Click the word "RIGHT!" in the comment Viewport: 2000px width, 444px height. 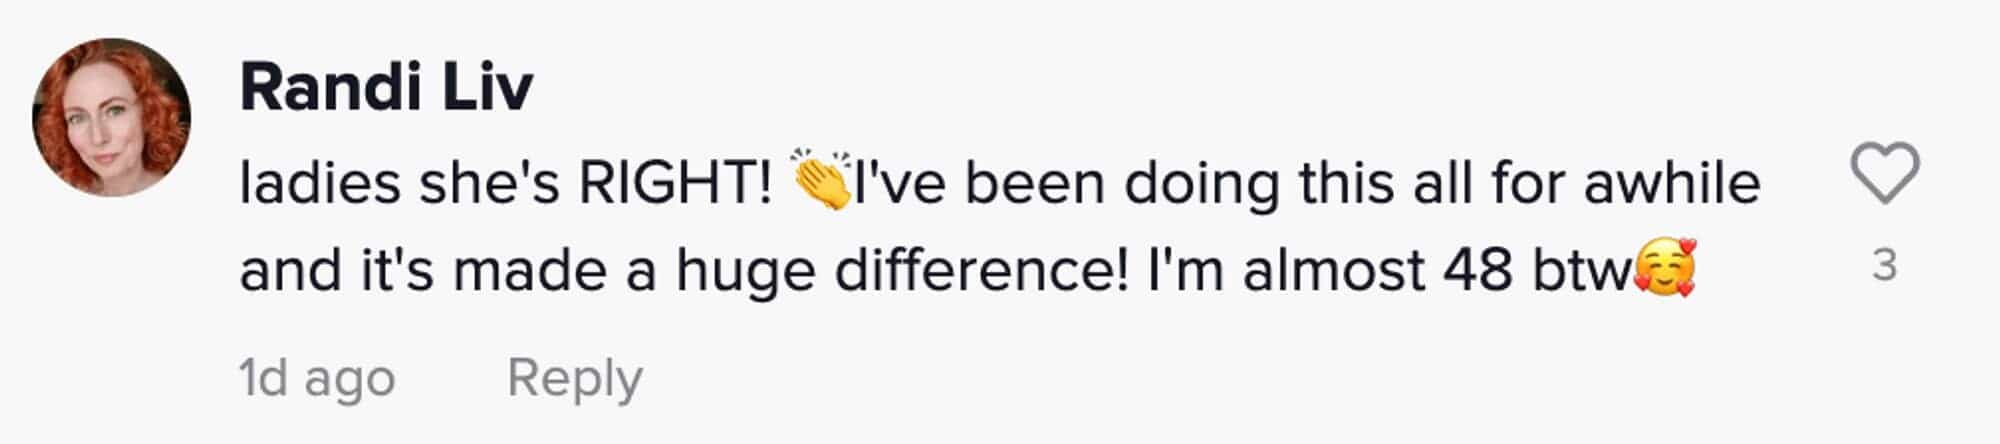click(x=676, y=183)
